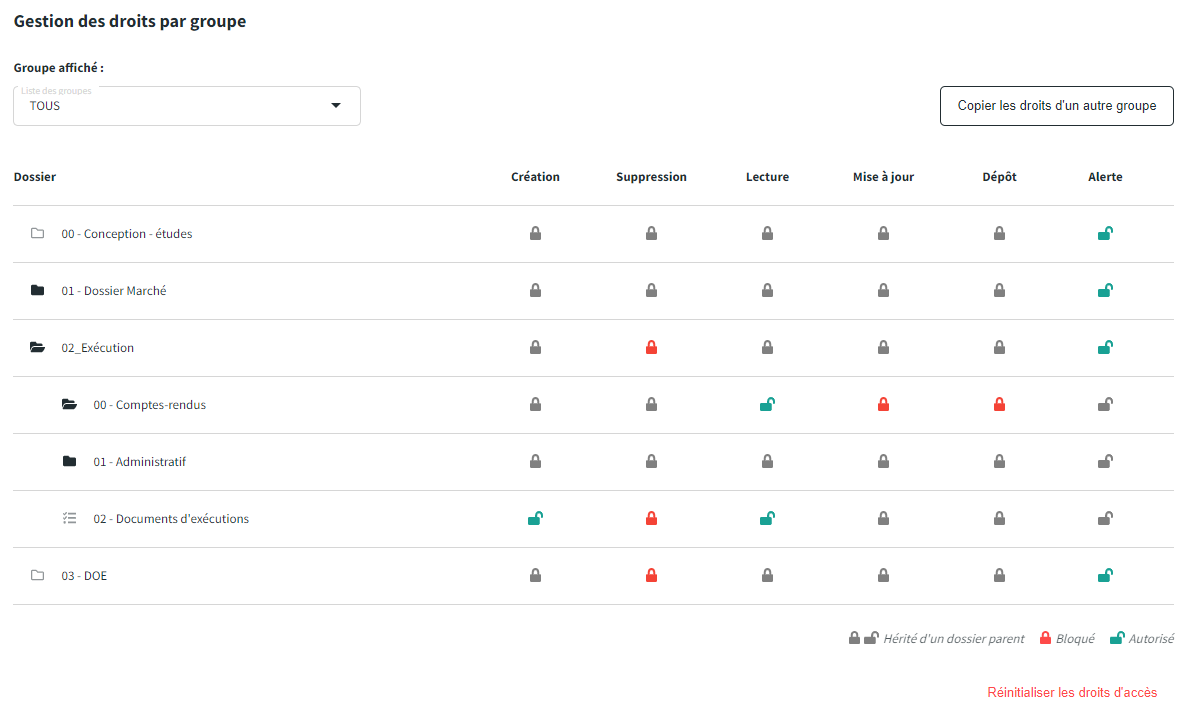Click Réinitialiser les droits d'accès link
Viewport: 1187px width, 717px height.
click(x=1072, y=693)
